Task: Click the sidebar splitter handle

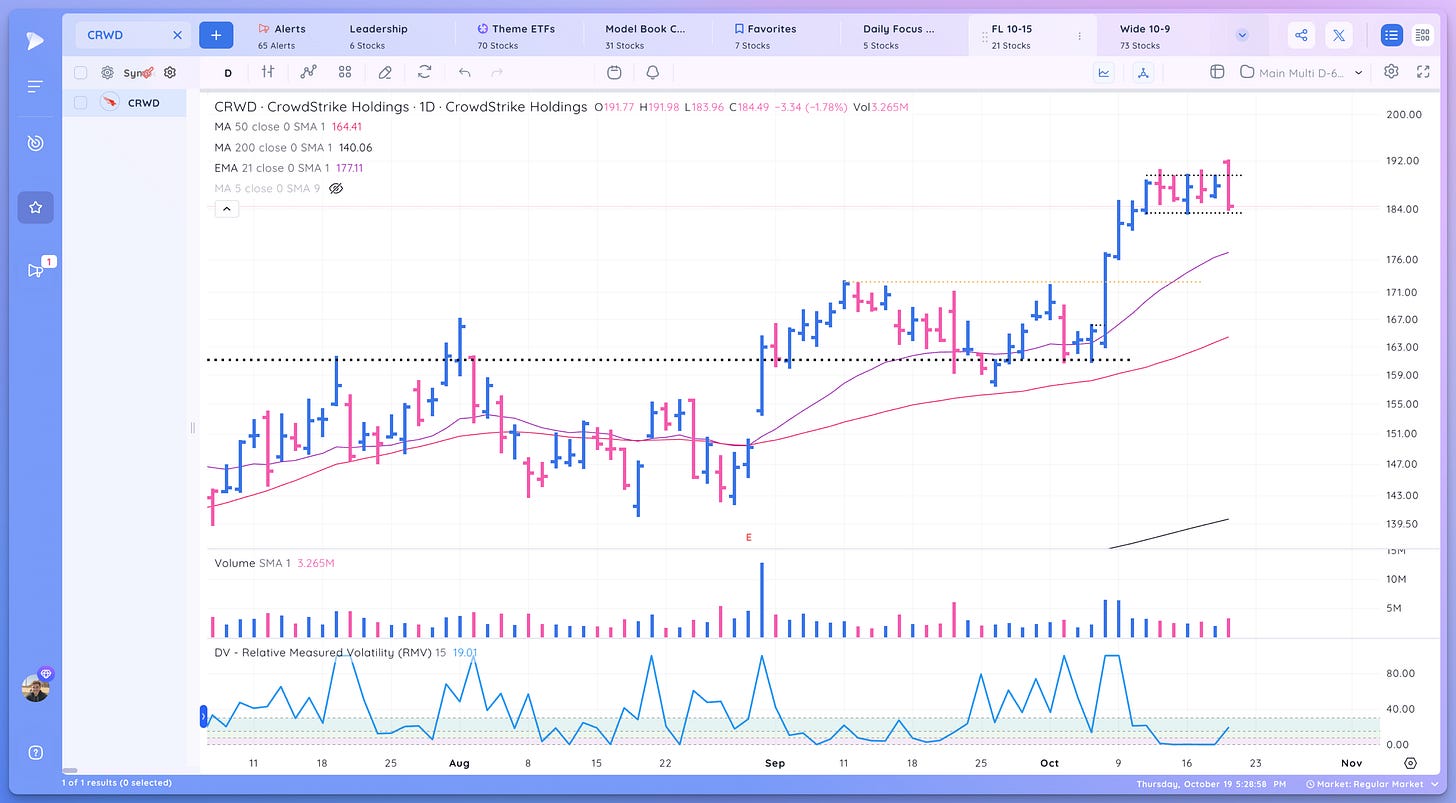Action: pos(192,428)
